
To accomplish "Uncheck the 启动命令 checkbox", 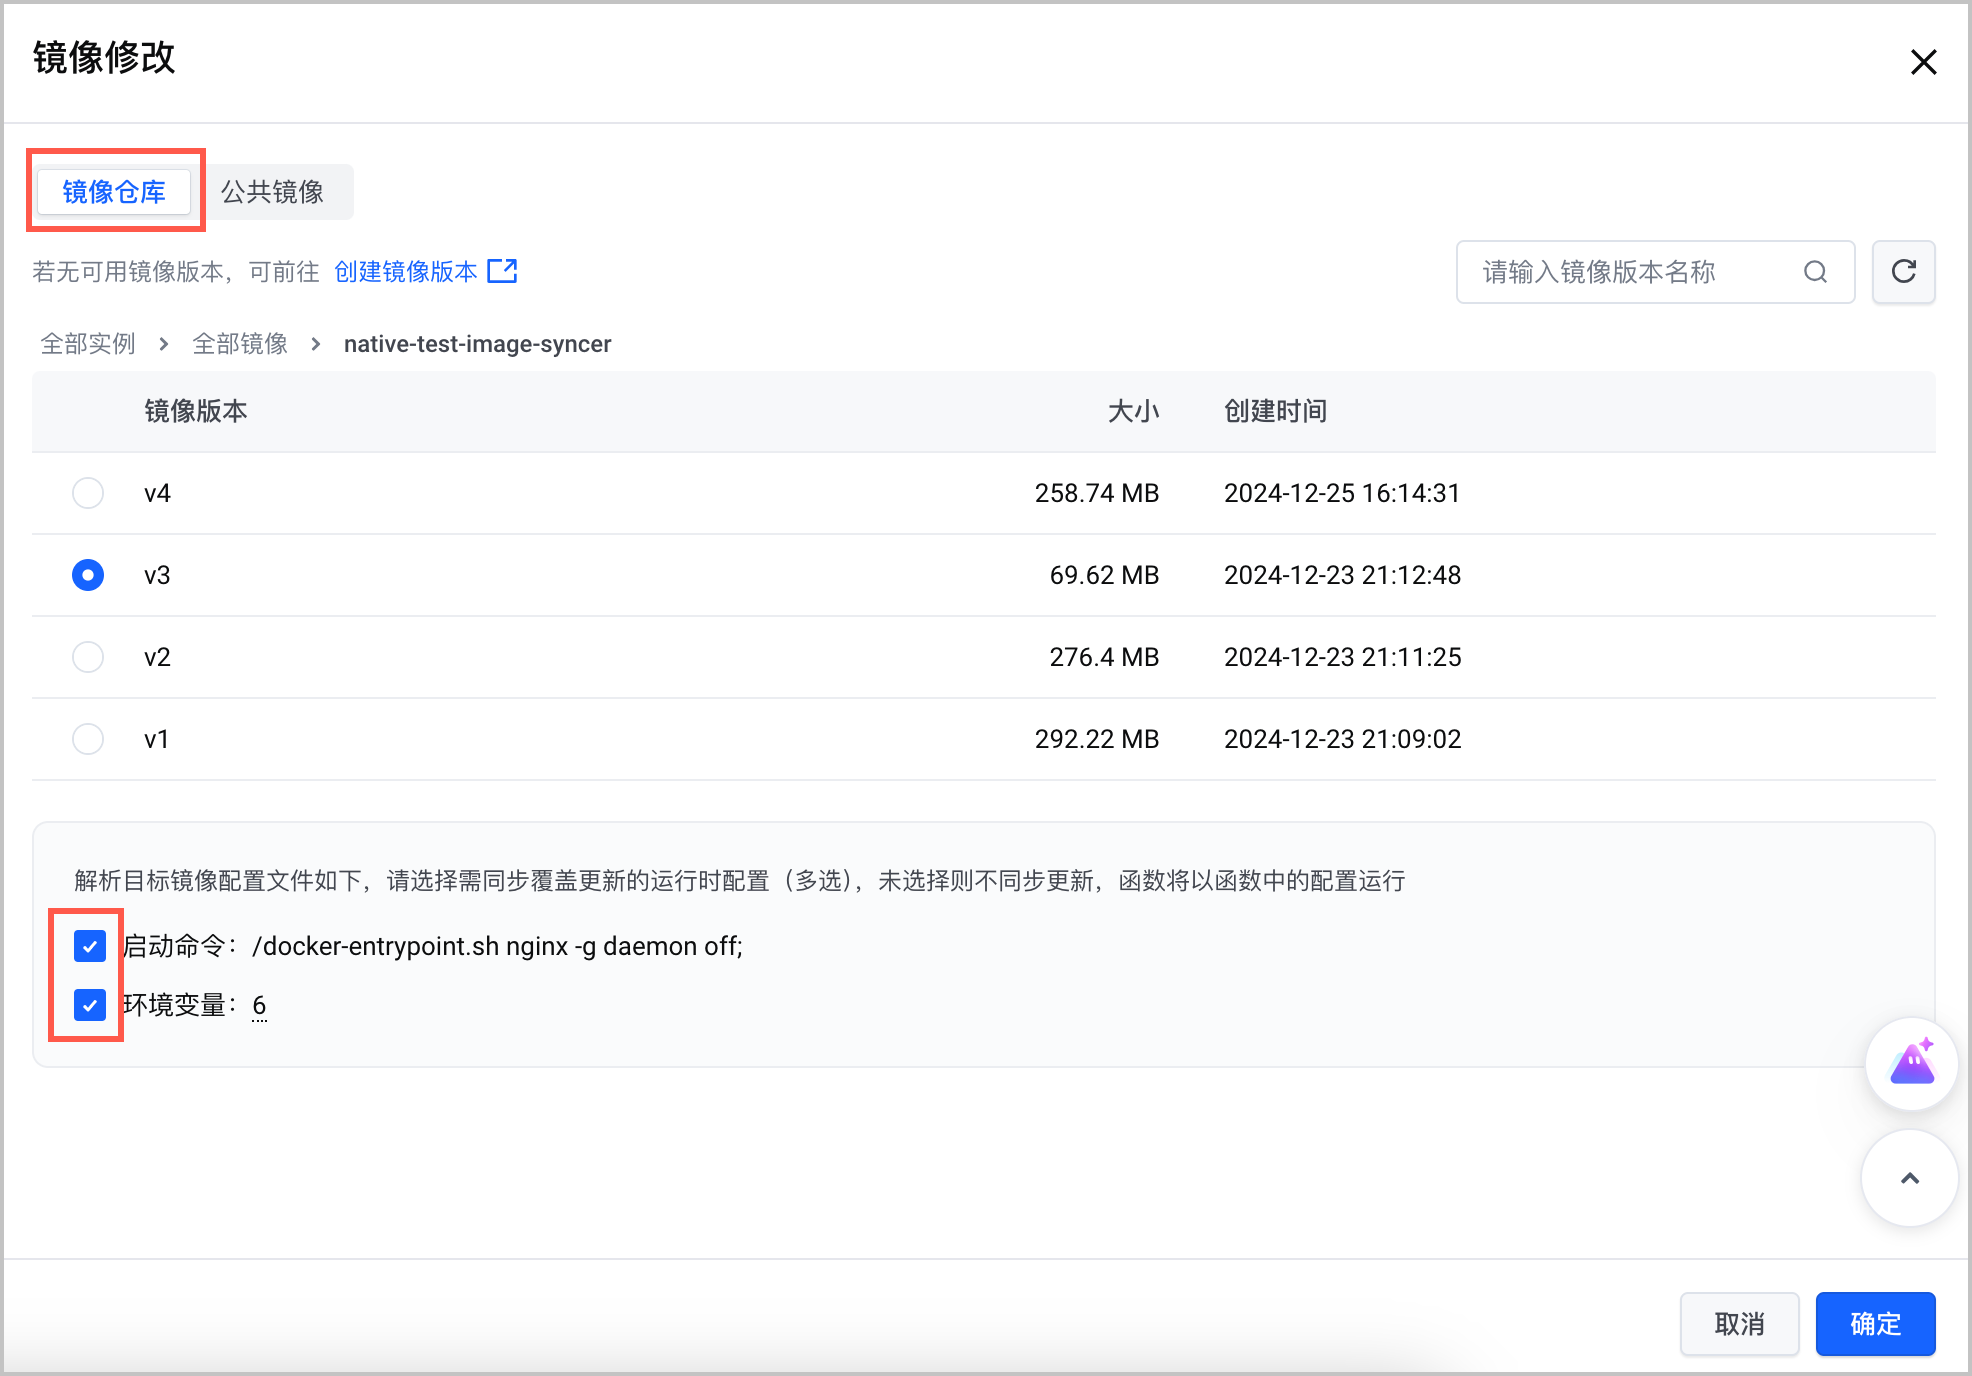I will pos(90,946).
